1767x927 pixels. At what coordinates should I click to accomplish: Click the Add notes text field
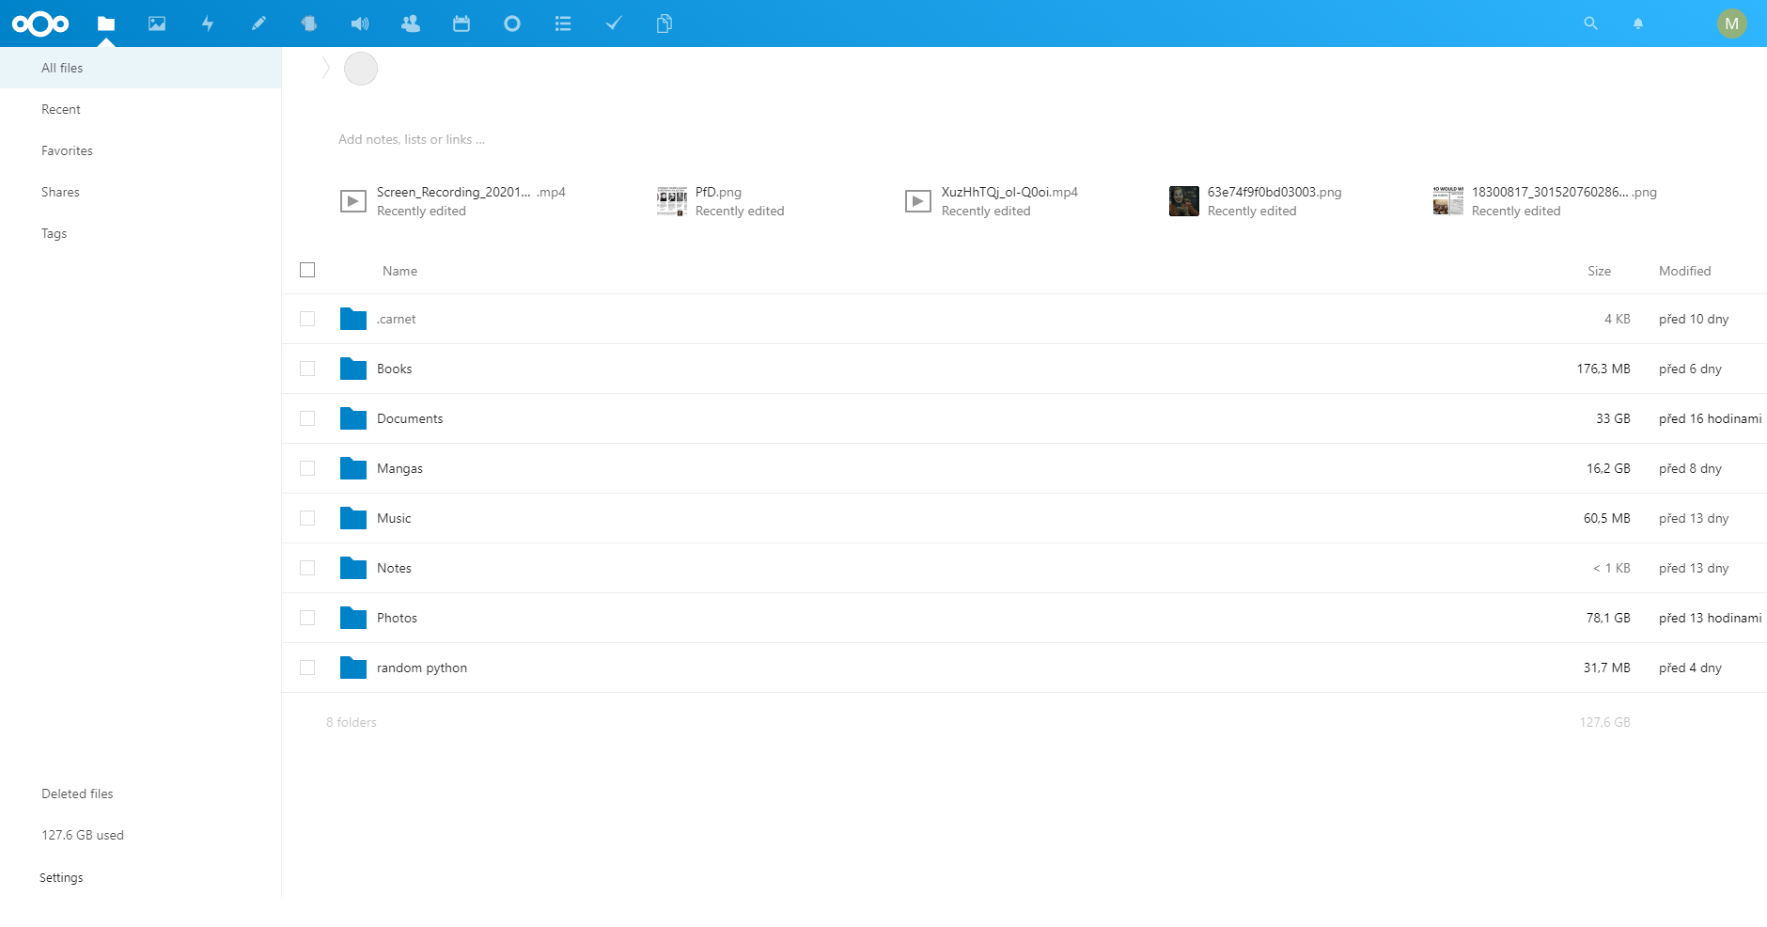411,140
